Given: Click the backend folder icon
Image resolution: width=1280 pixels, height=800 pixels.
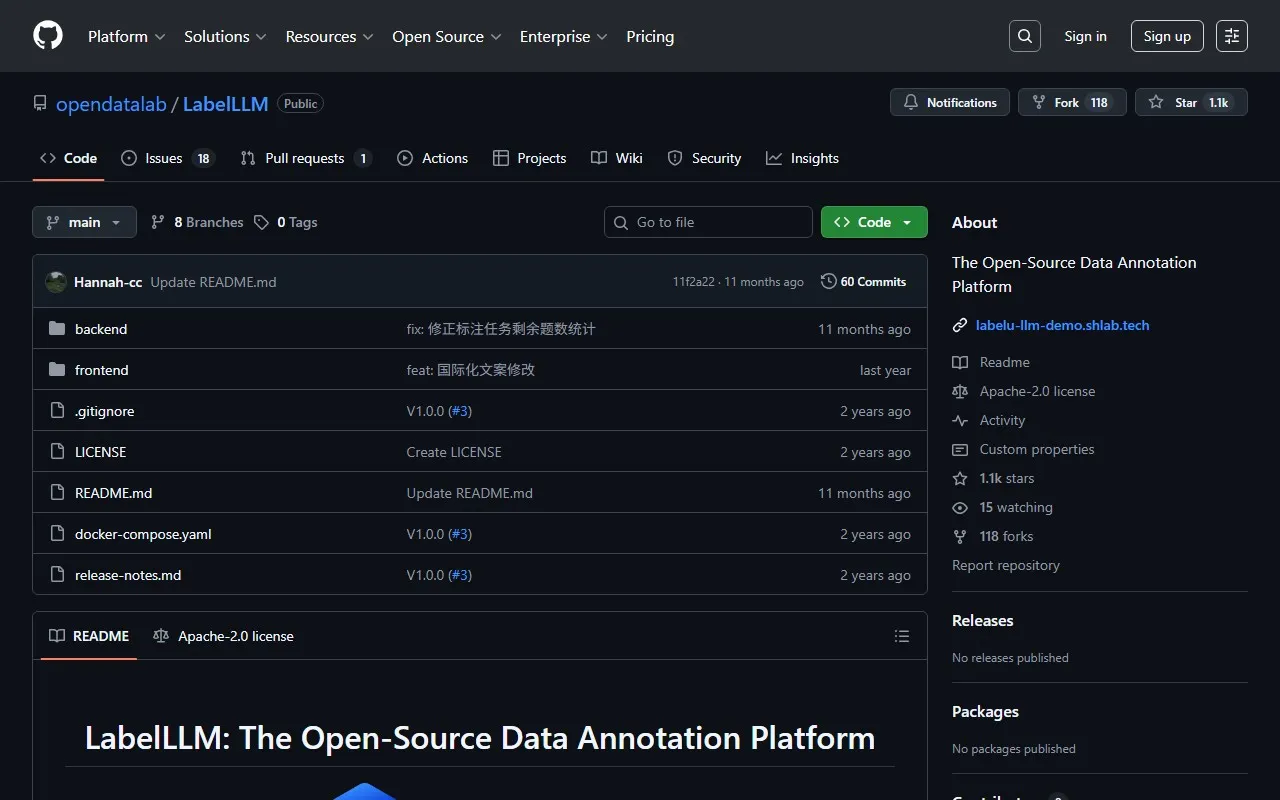Looking at the screenshot, I should pyautogui.click(x=57, y=329).
